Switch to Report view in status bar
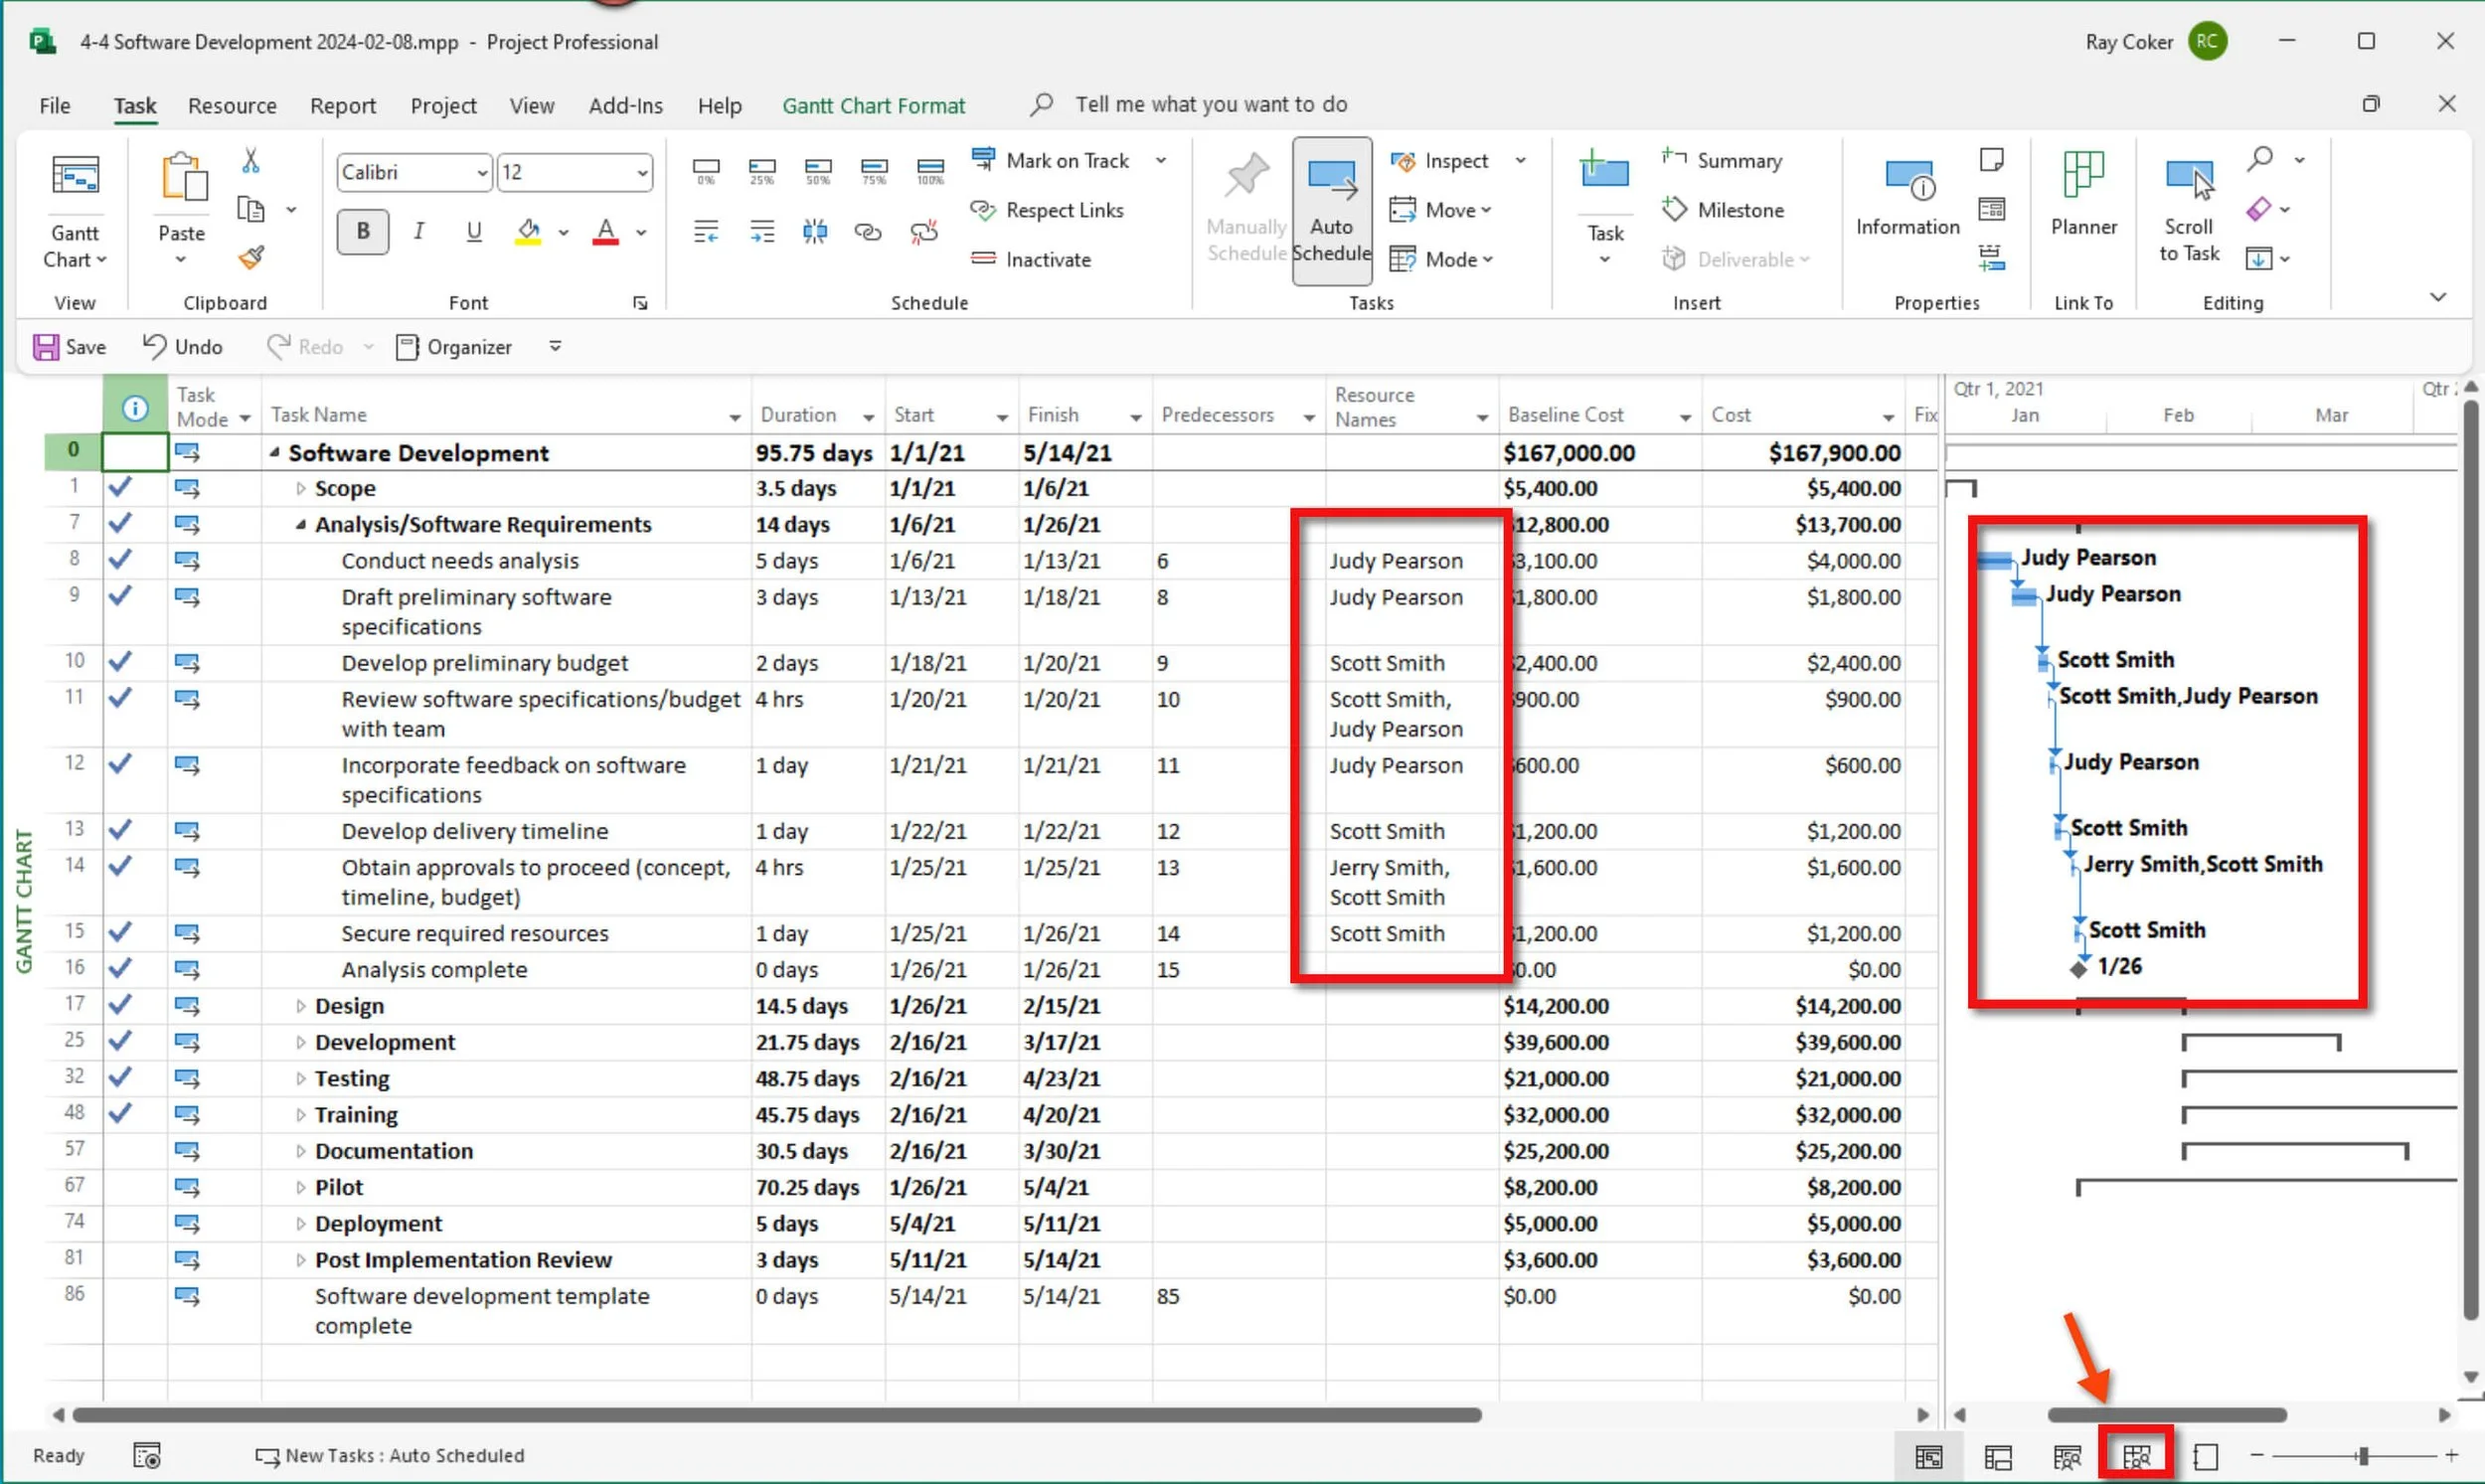2485x1484 pixels. click(2206, 1457)
